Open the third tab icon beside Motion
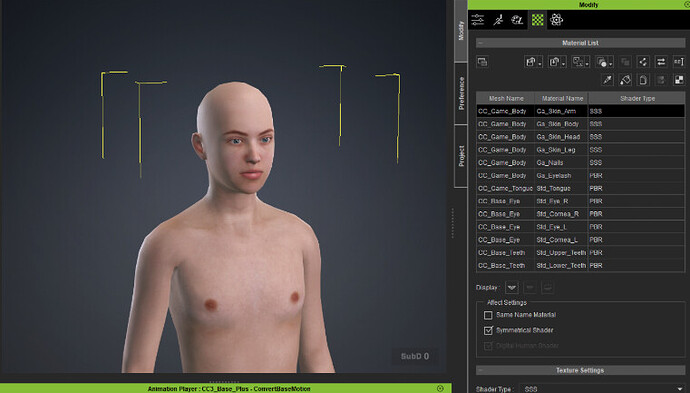690x393 pixels. [x=517, y=20]
